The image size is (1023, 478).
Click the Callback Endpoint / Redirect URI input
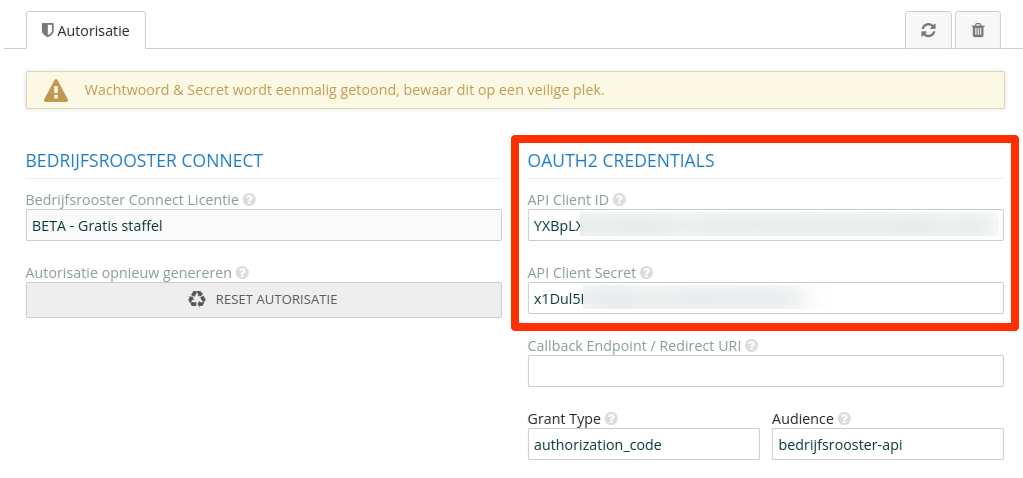coord(765,371)
